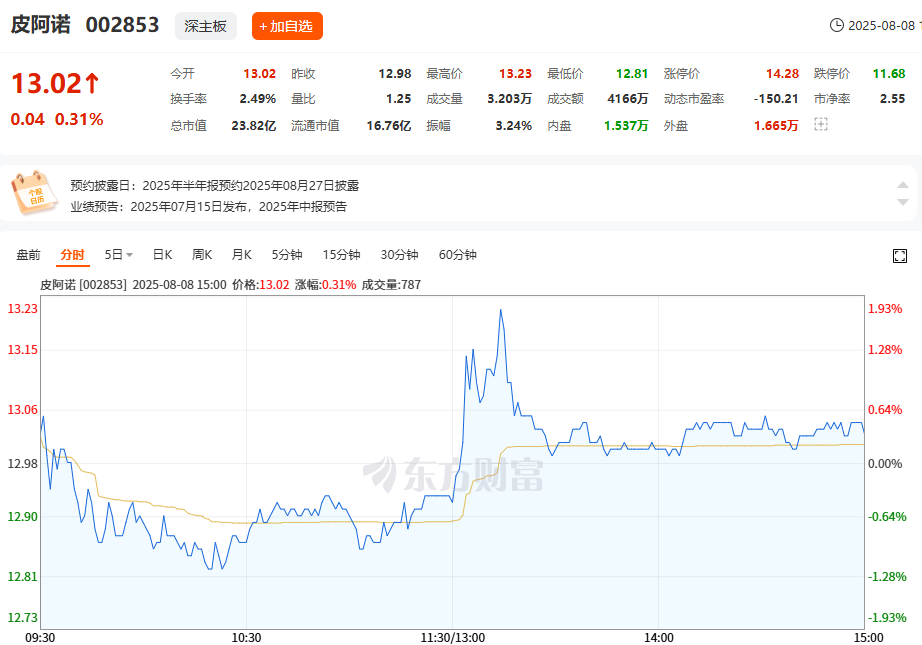
Task: Click the stock code 002853
Action: pyautogui.click(x=122, y=25)
